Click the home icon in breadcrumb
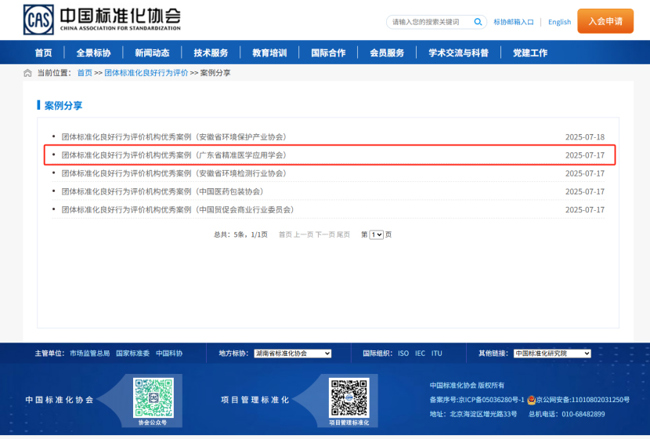 coord(27,73)
